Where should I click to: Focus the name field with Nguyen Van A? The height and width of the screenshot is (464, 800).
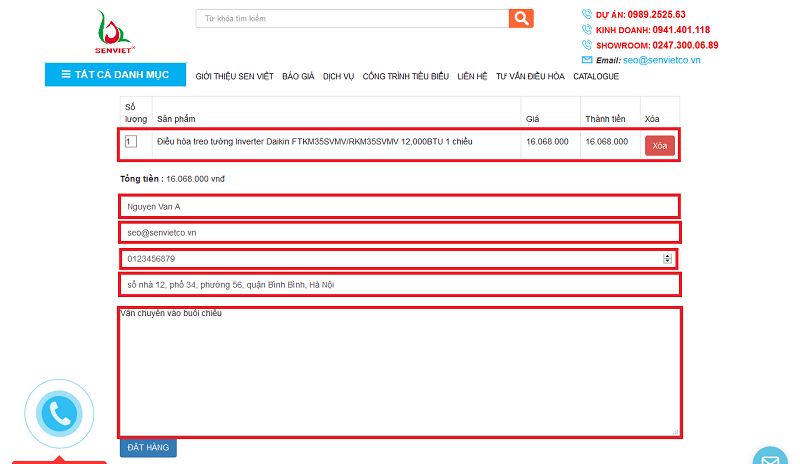point(398,207)
